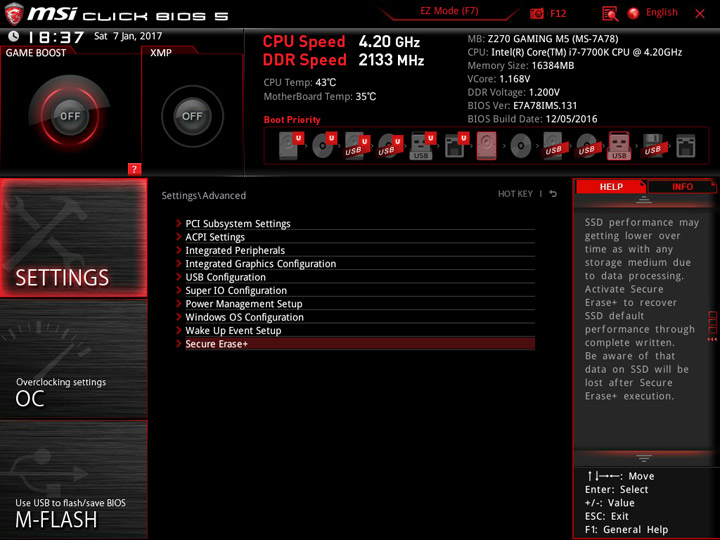Select the UEFI CD/DVD boot device
Viewport: 720px width, 540px height.
coord(324,146)
